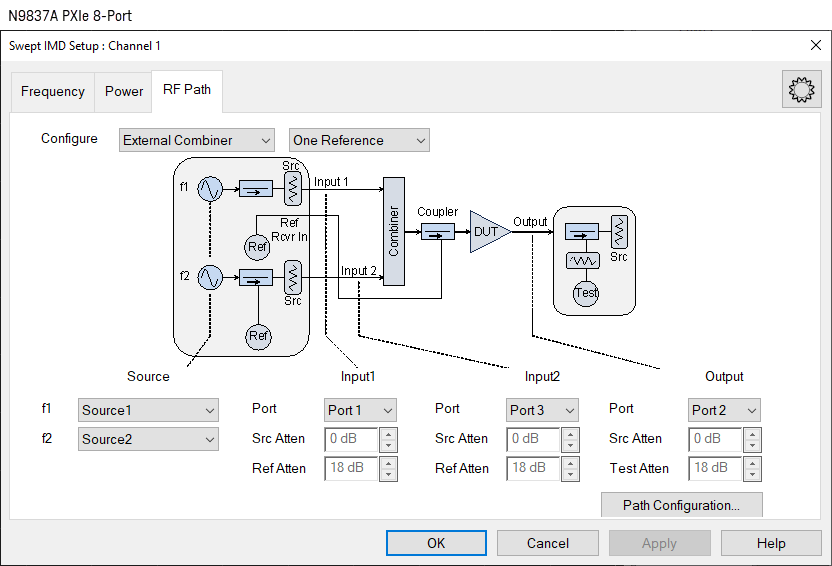Click the Coupler block before the DUT
Image resolution: width=832 pixels, height=566 pixels.
[437, 231]
